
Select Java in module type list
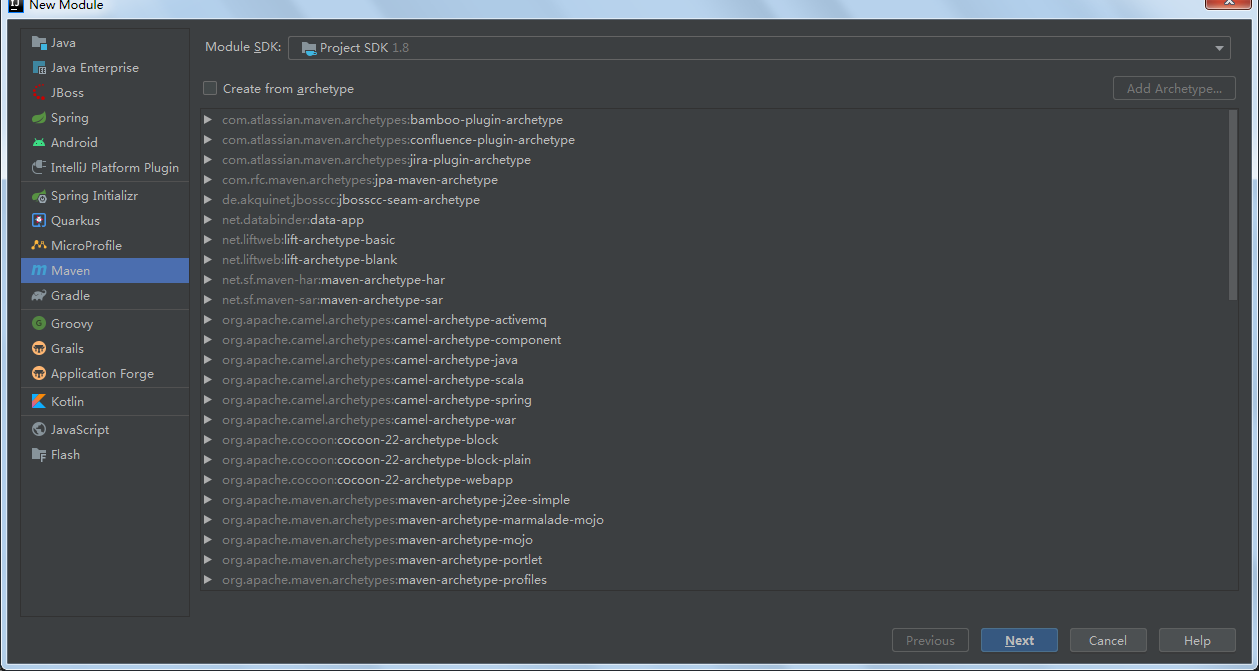[x=105, y=43]
